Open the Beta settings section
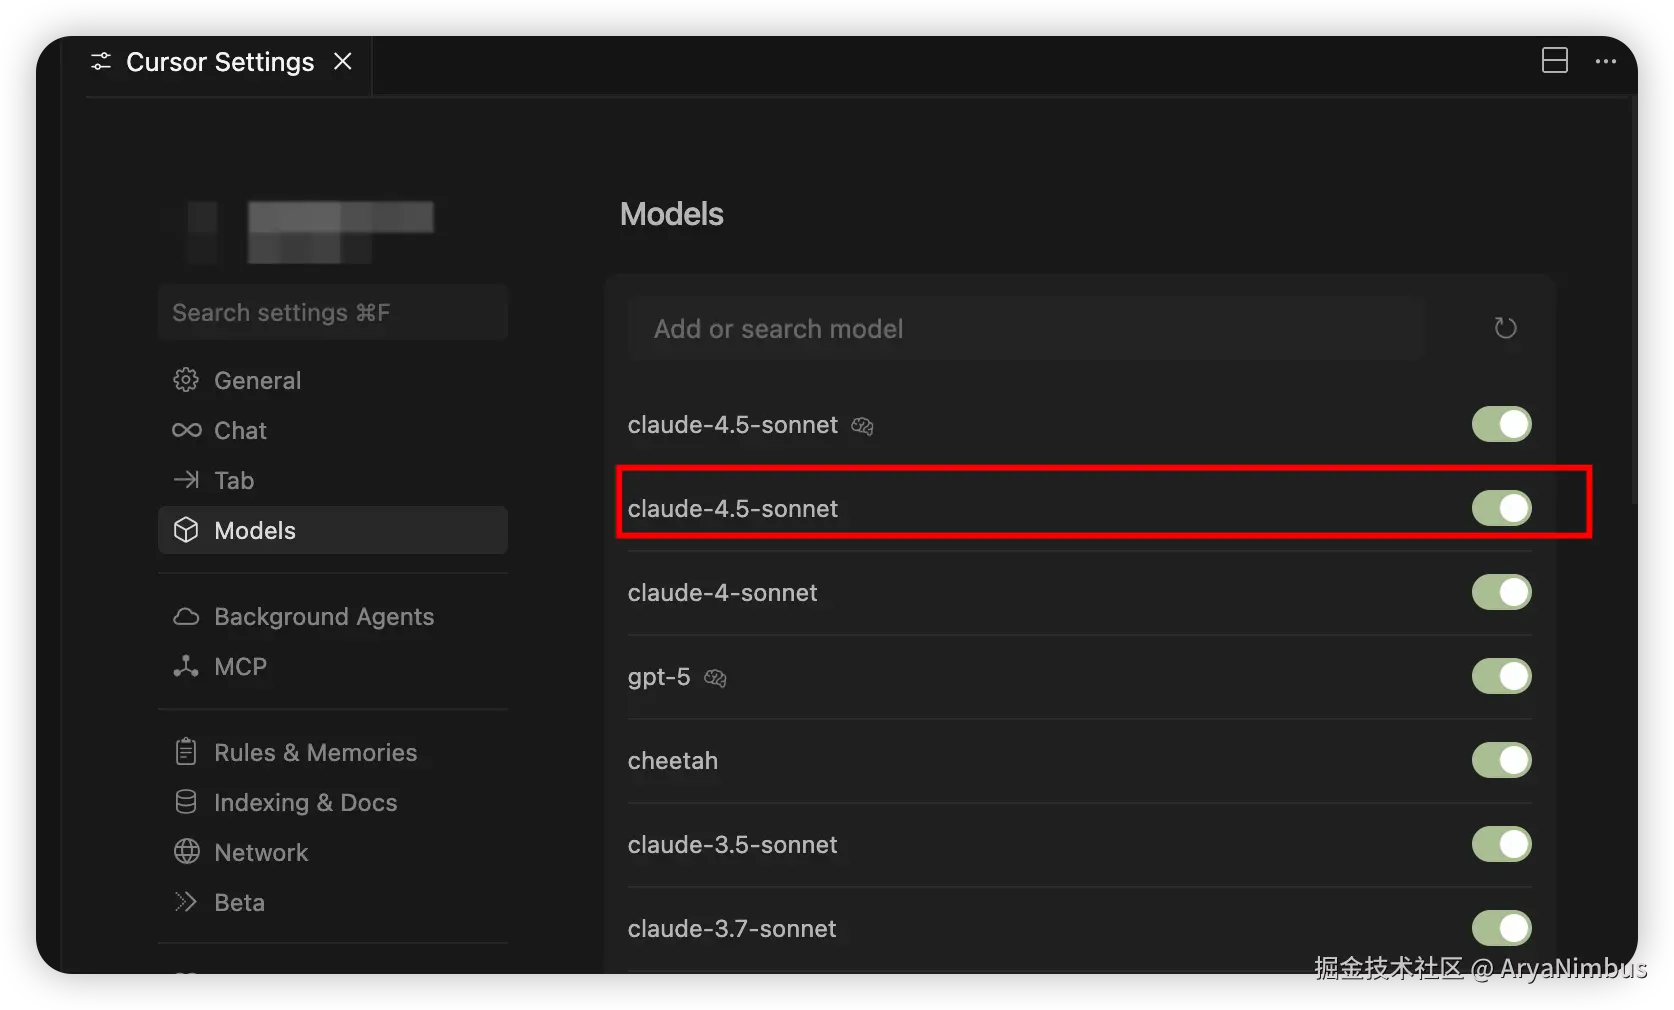The image size is (1674, 1010). (333, 902)
